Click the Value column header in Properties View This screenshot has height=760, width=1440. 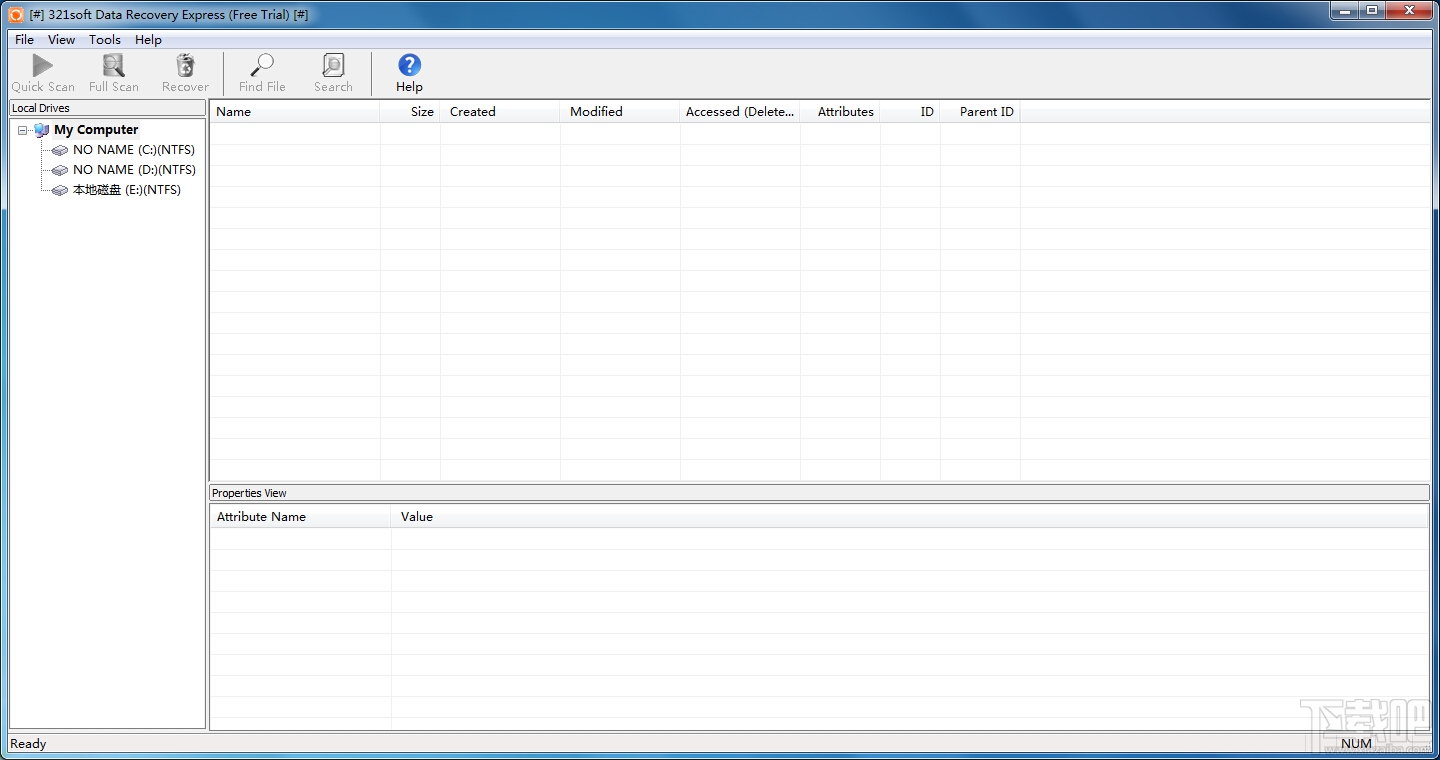(910, 517)
